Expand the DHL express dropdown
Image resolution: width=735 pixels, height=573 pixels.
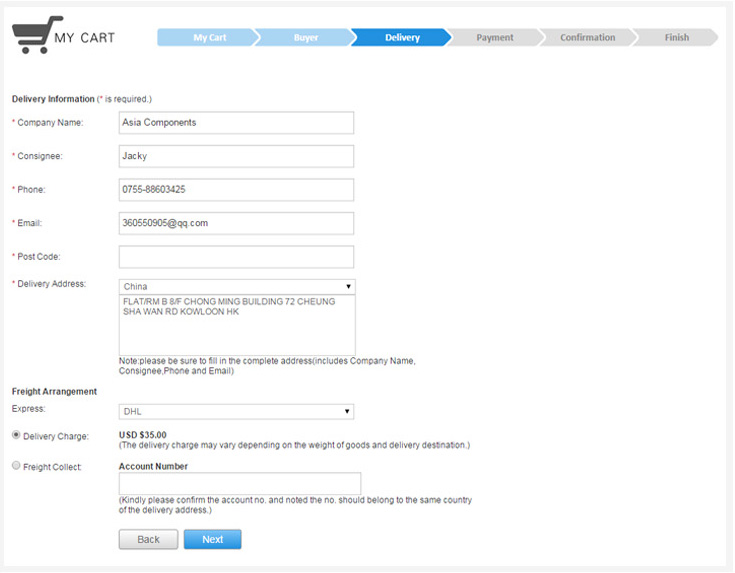click(236, 411)
